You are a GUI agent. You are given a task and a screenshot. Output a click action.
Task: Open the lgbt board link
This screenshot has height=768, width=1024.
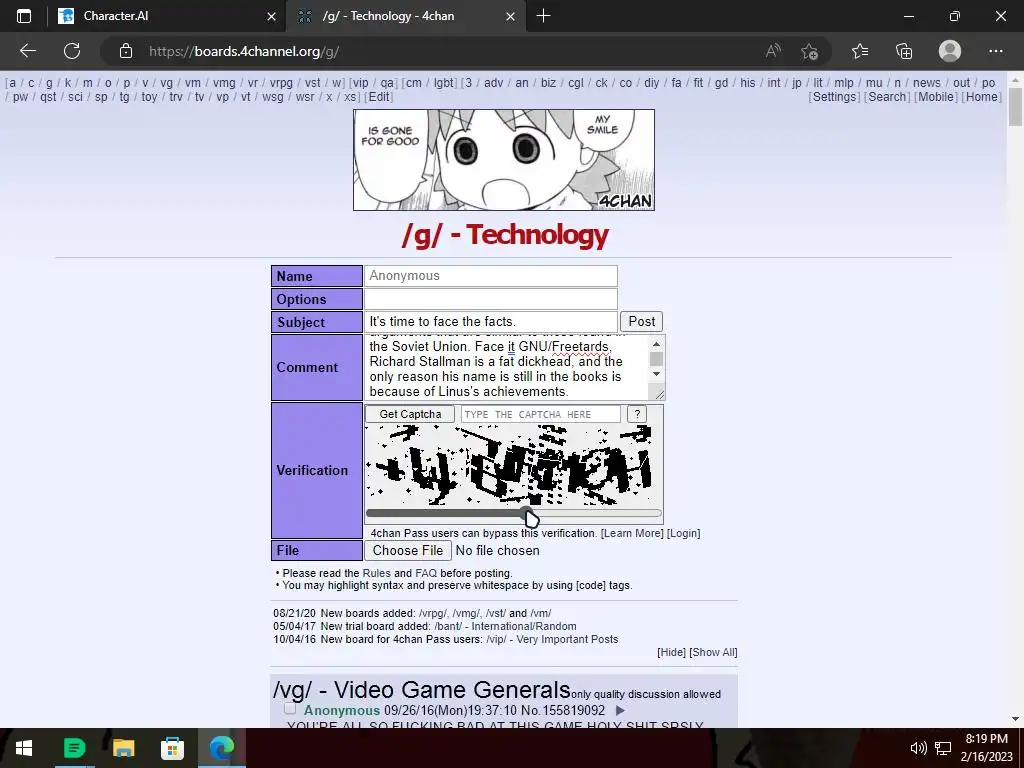click(444, 83)
